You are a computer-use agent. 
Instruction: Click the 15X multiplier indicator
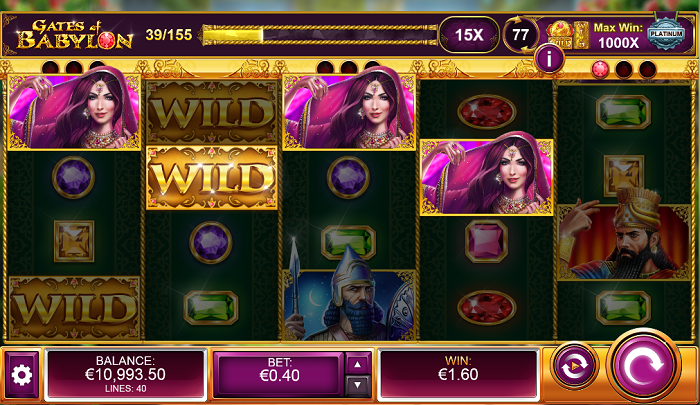pos(469,35)
